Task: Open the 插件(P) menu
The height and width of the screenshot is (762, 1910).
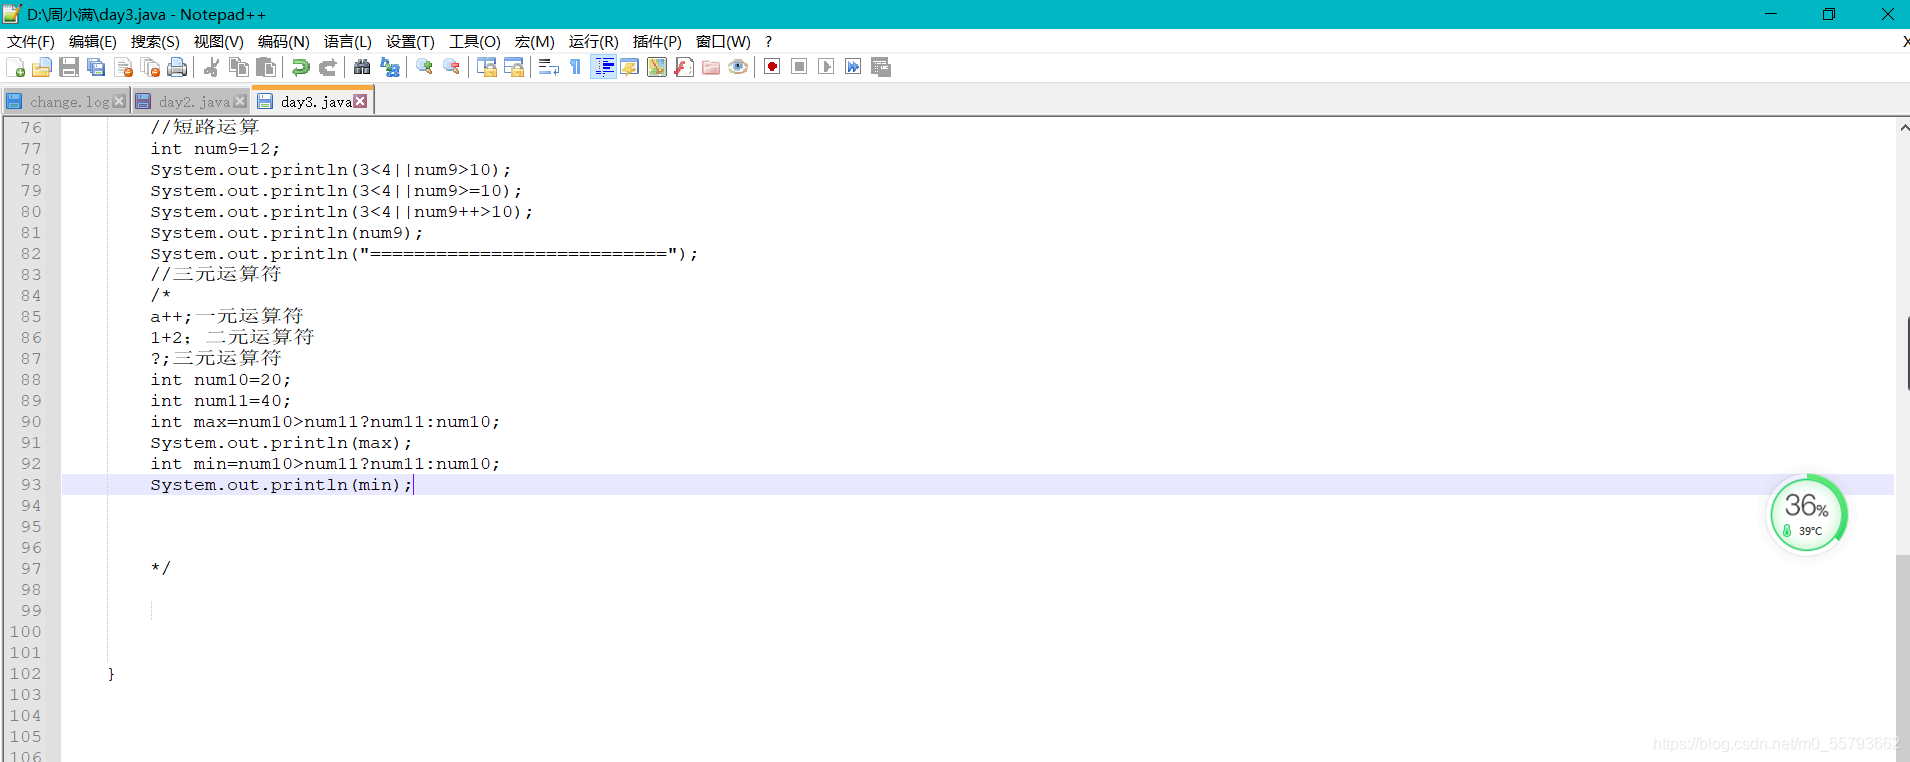Action: (658, 41)
